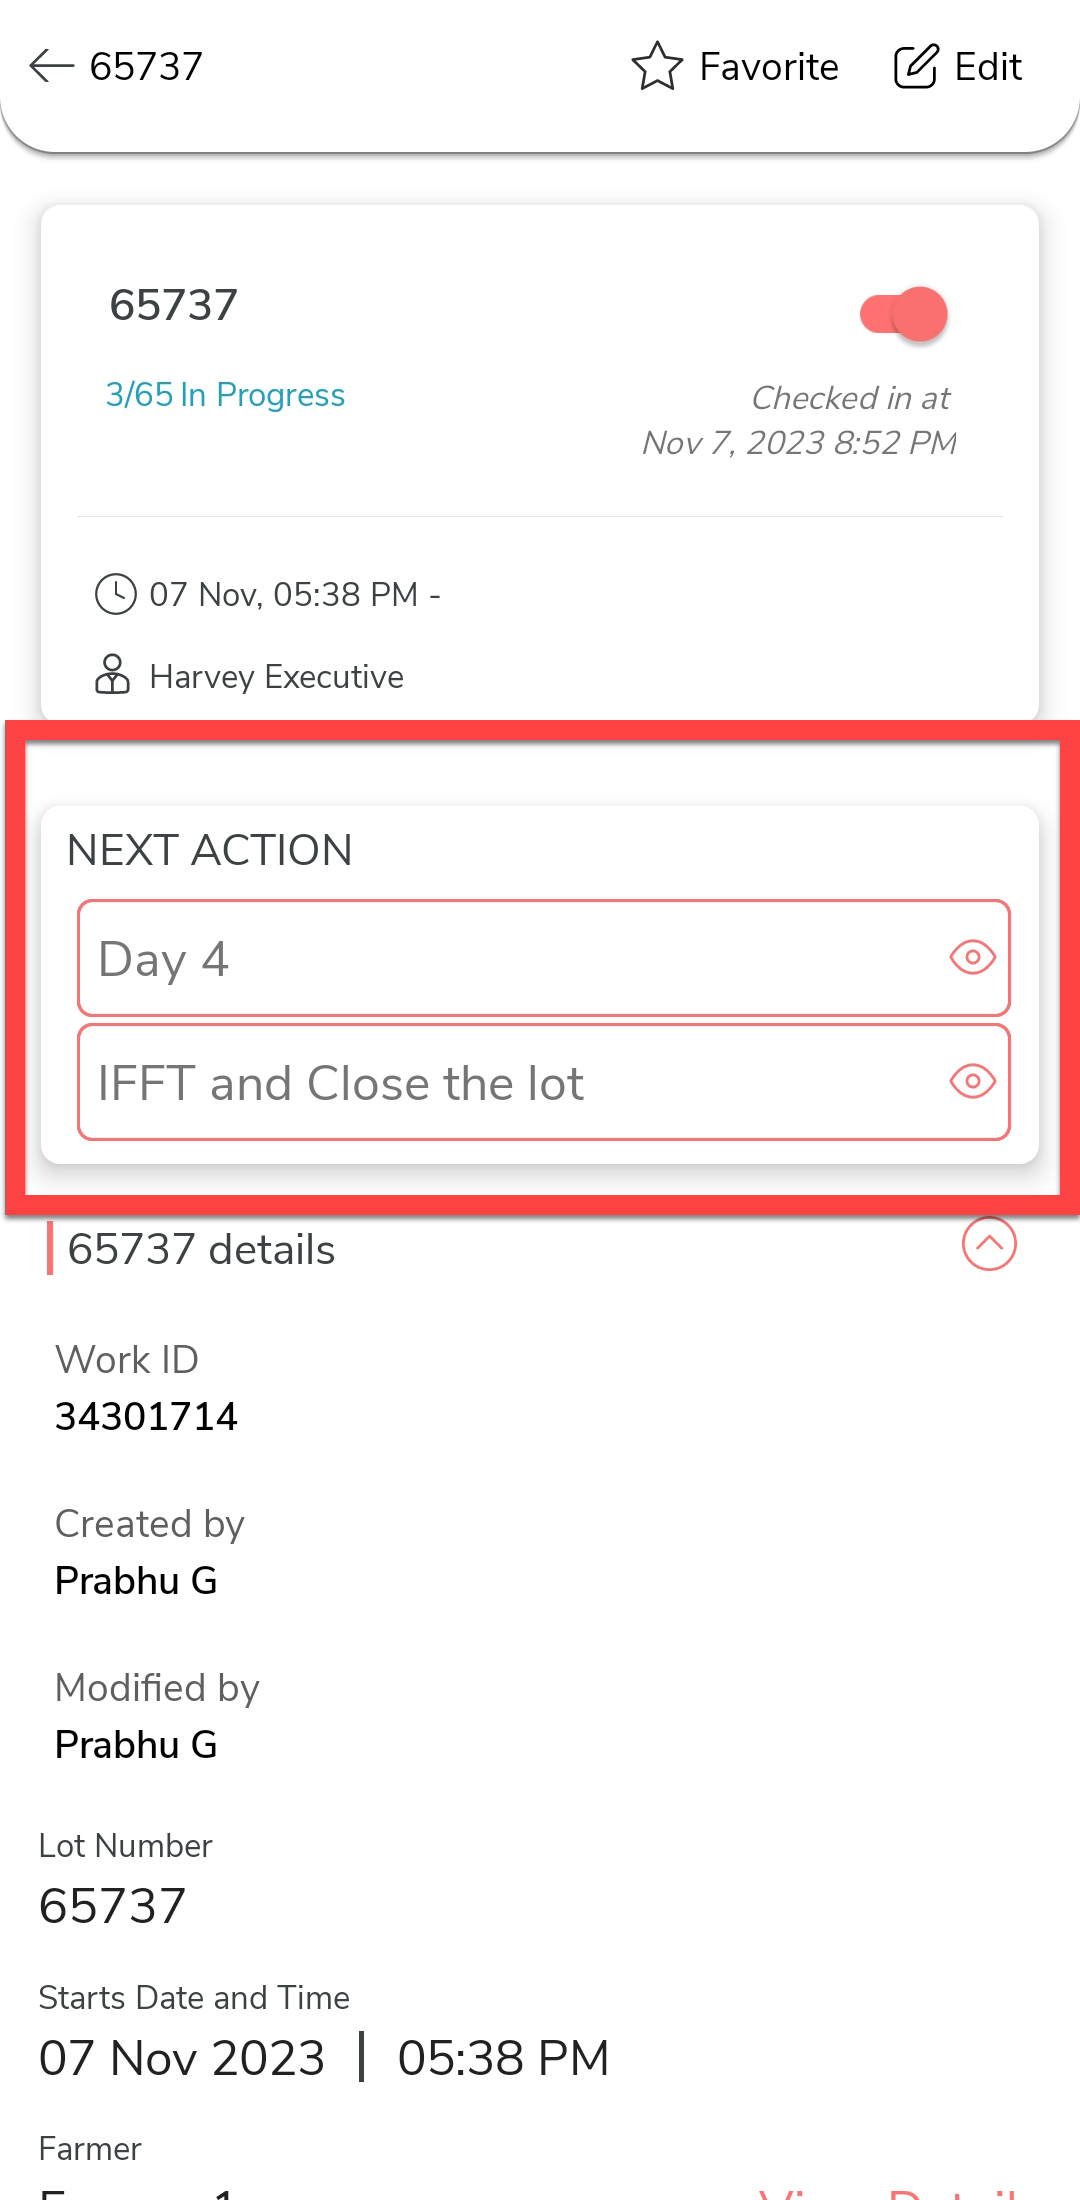Image resolution: width=1080 pixels, height=2200 pixels.
Task: Click the clock icon beside 07 Nov
Action: click(x=116, y=594)
